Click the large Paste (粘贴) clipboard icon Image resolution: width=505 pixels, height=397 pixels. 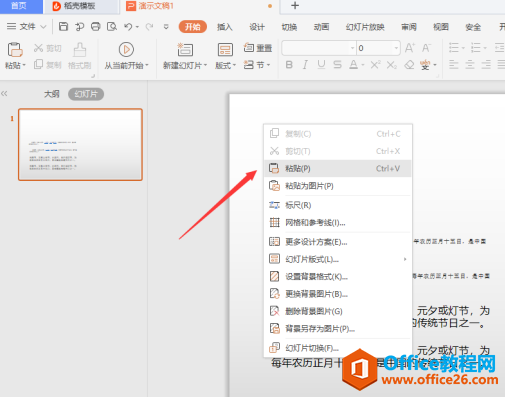pyautogui.click(x=15, y=50)
